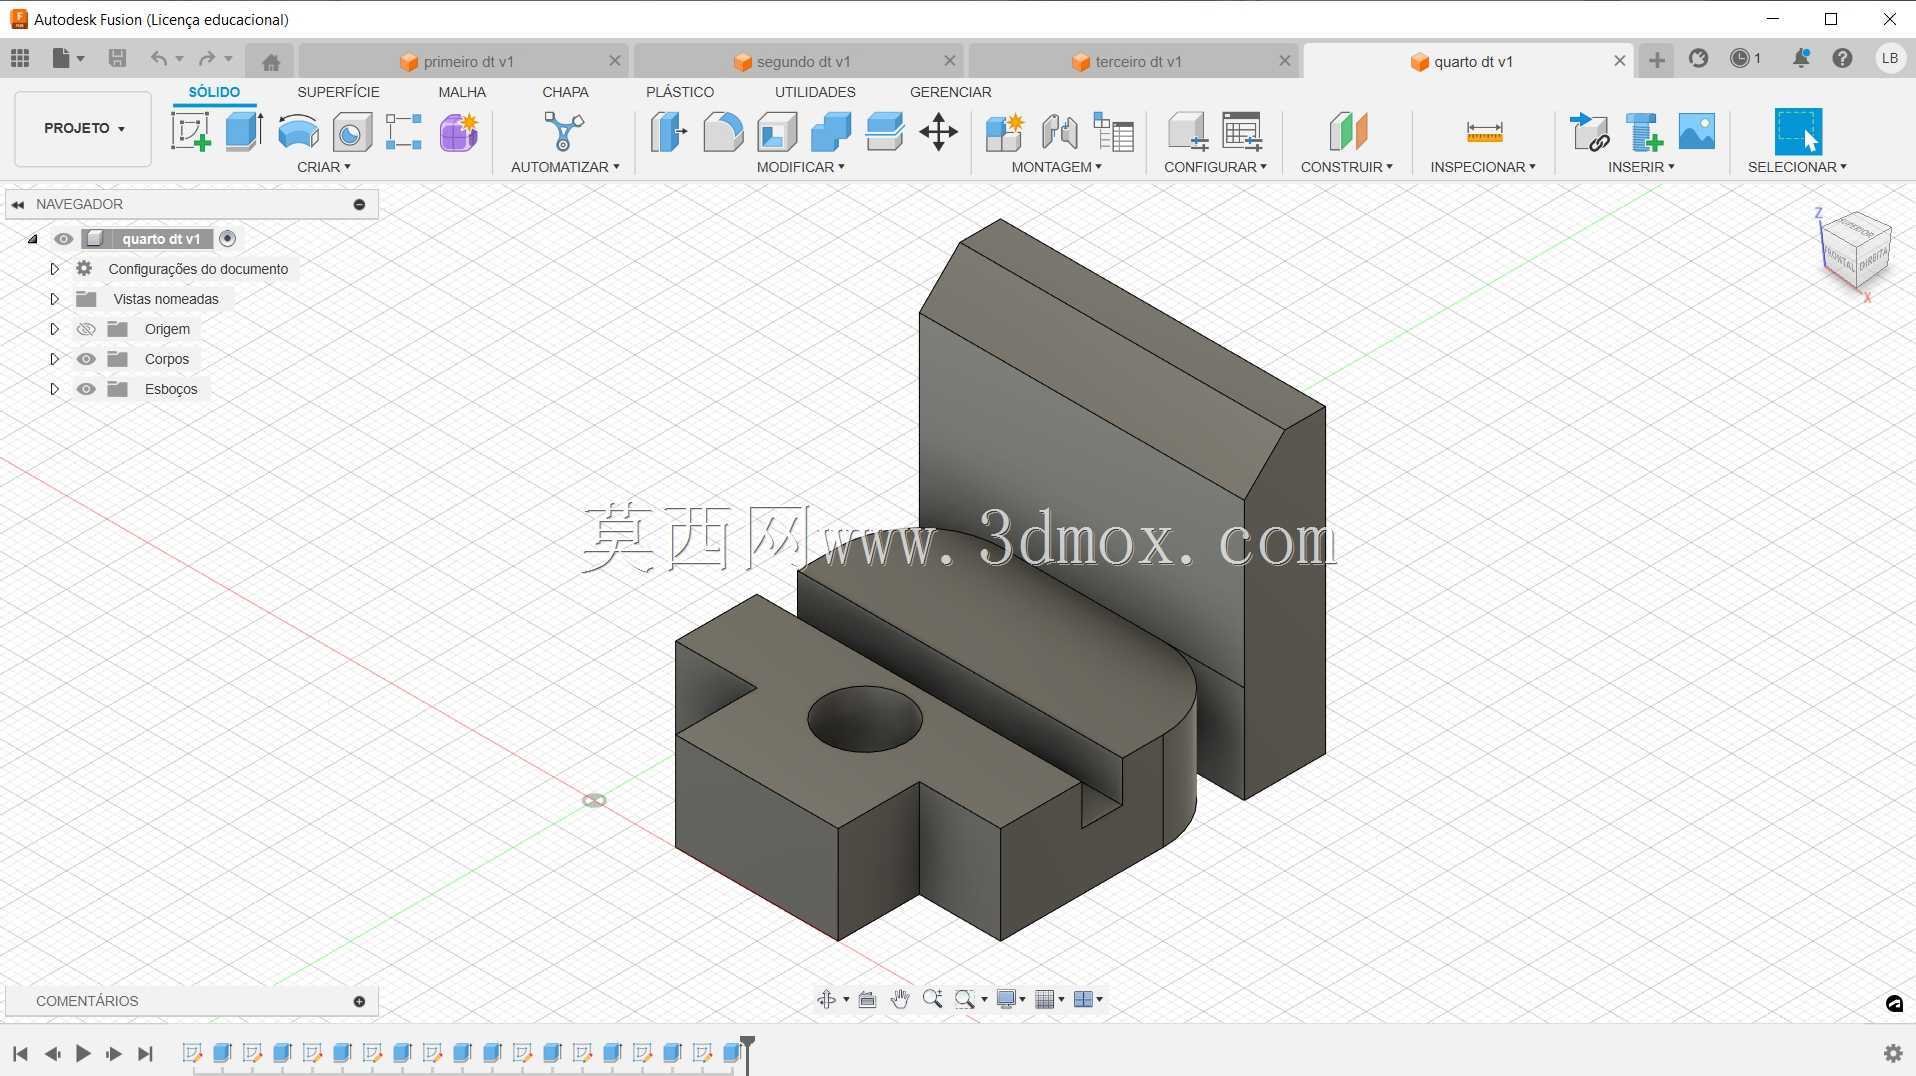Open the Automated Modeling tool
The height and width of the screenshot is (1076, 1916).
pos(564,132)
